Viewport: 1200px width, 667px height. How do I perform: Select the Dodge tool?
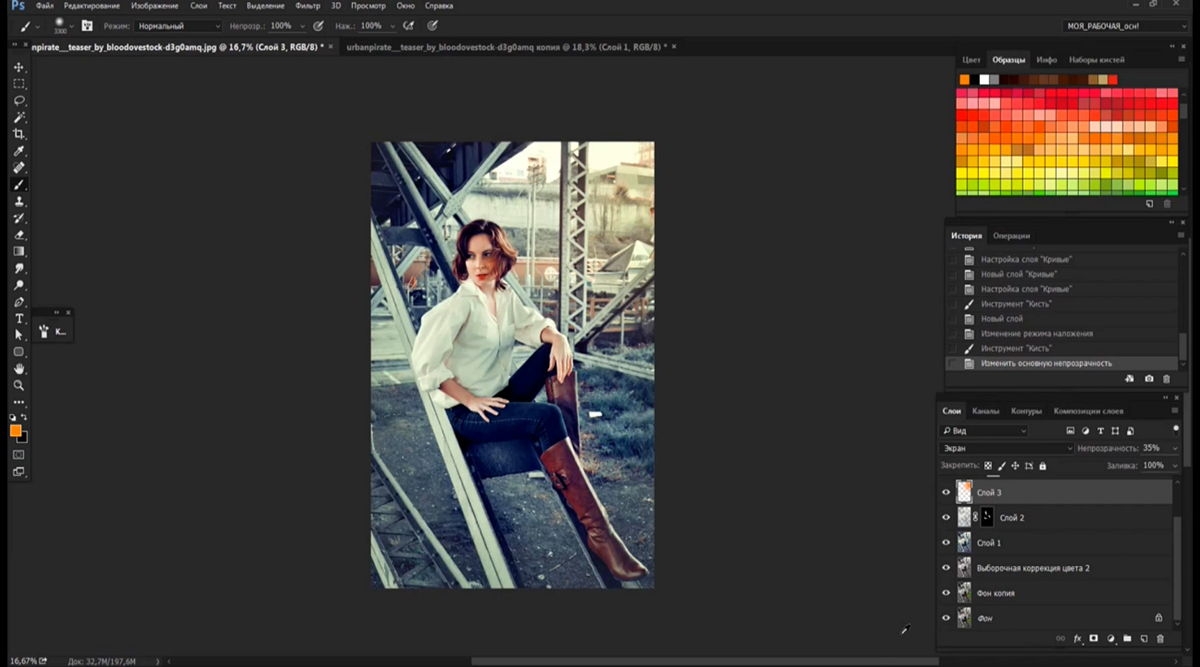pos(19,285)
